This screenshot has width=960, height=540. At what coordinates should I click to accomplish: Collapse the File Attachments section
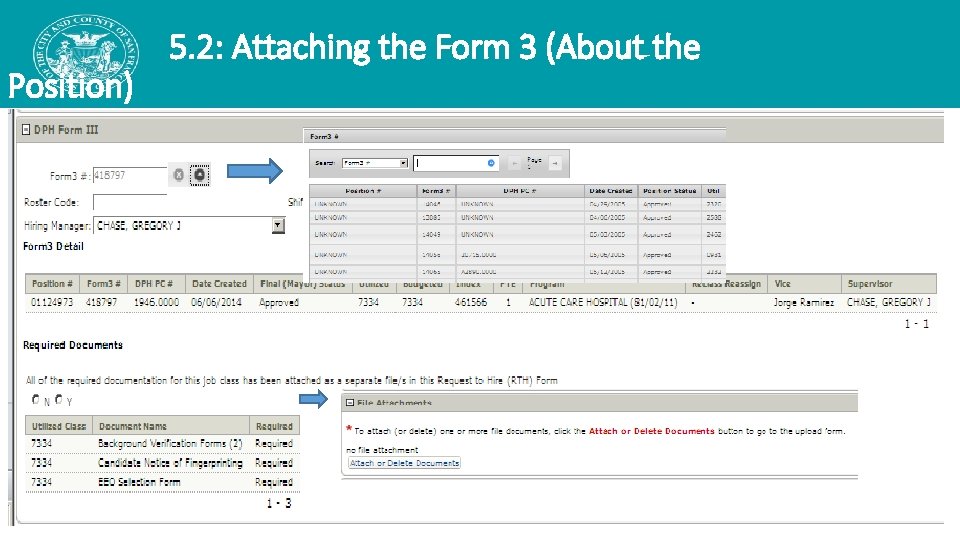click(x=350, y=403)
